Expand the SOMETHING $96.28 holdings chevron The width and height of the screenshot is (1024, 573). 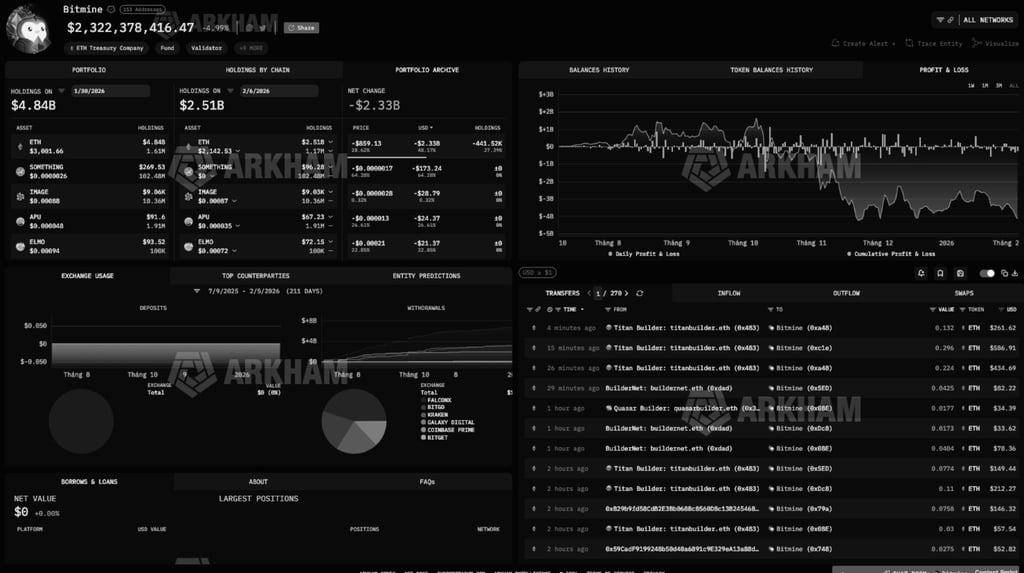[x=330, y=167]
